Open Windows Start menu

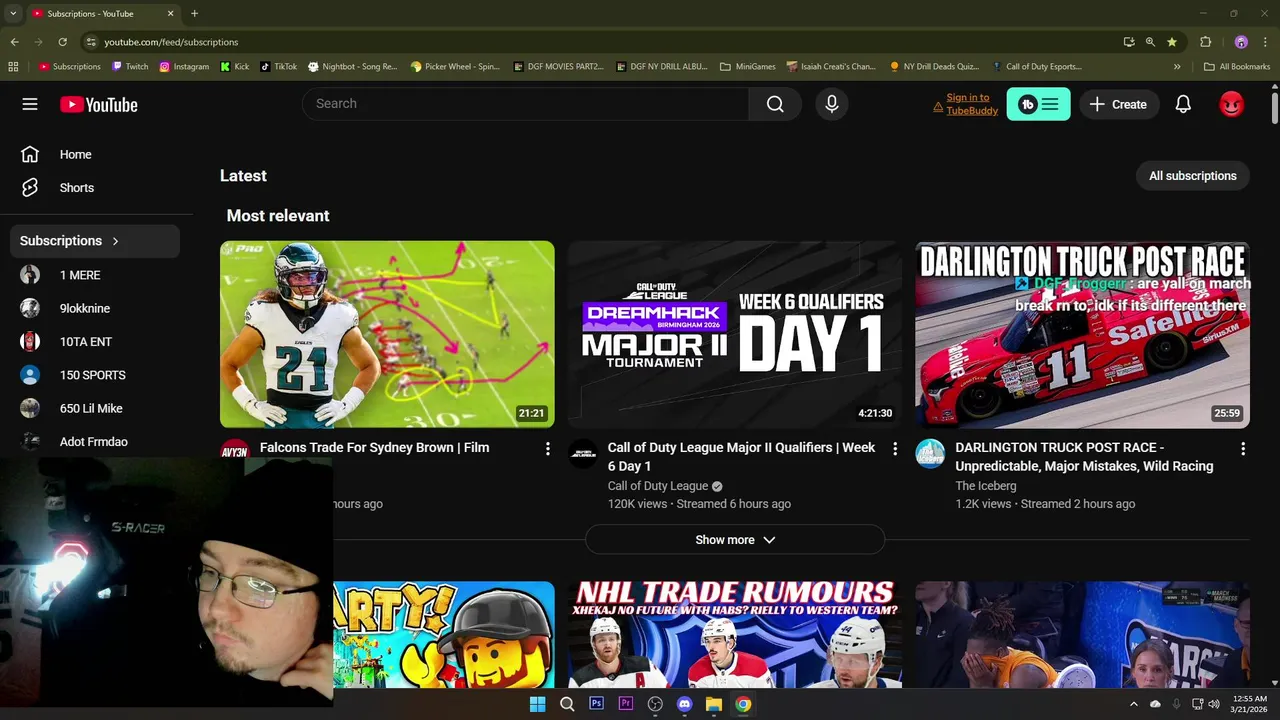[x=537, y=704]
